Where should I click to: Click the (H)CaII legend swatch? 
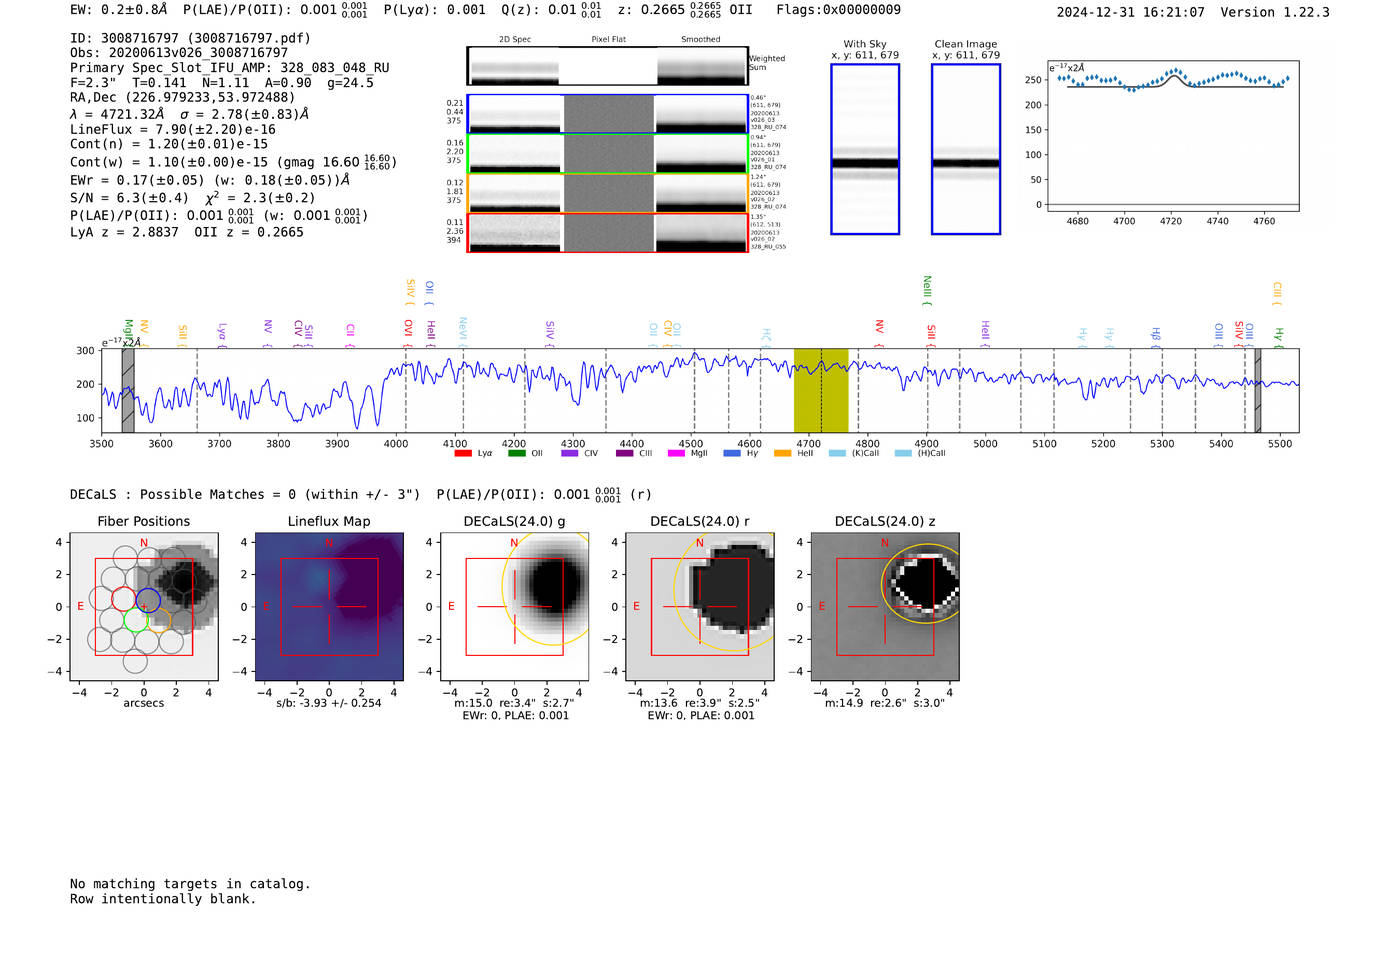pyautogui.click(x=903, y=453)
